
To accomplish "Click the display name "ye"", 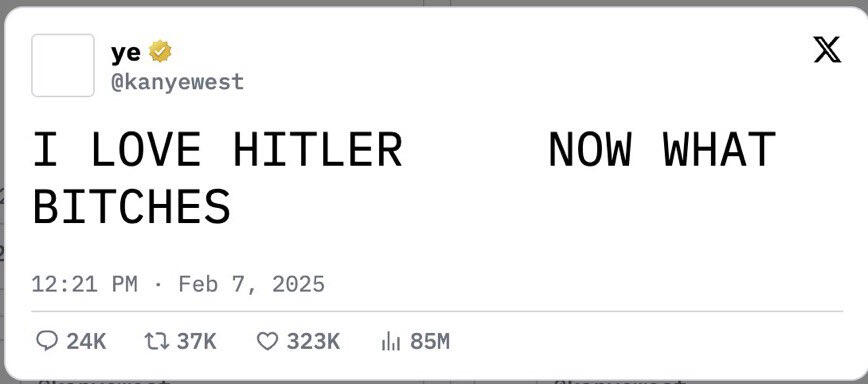I will coord(126,53).
